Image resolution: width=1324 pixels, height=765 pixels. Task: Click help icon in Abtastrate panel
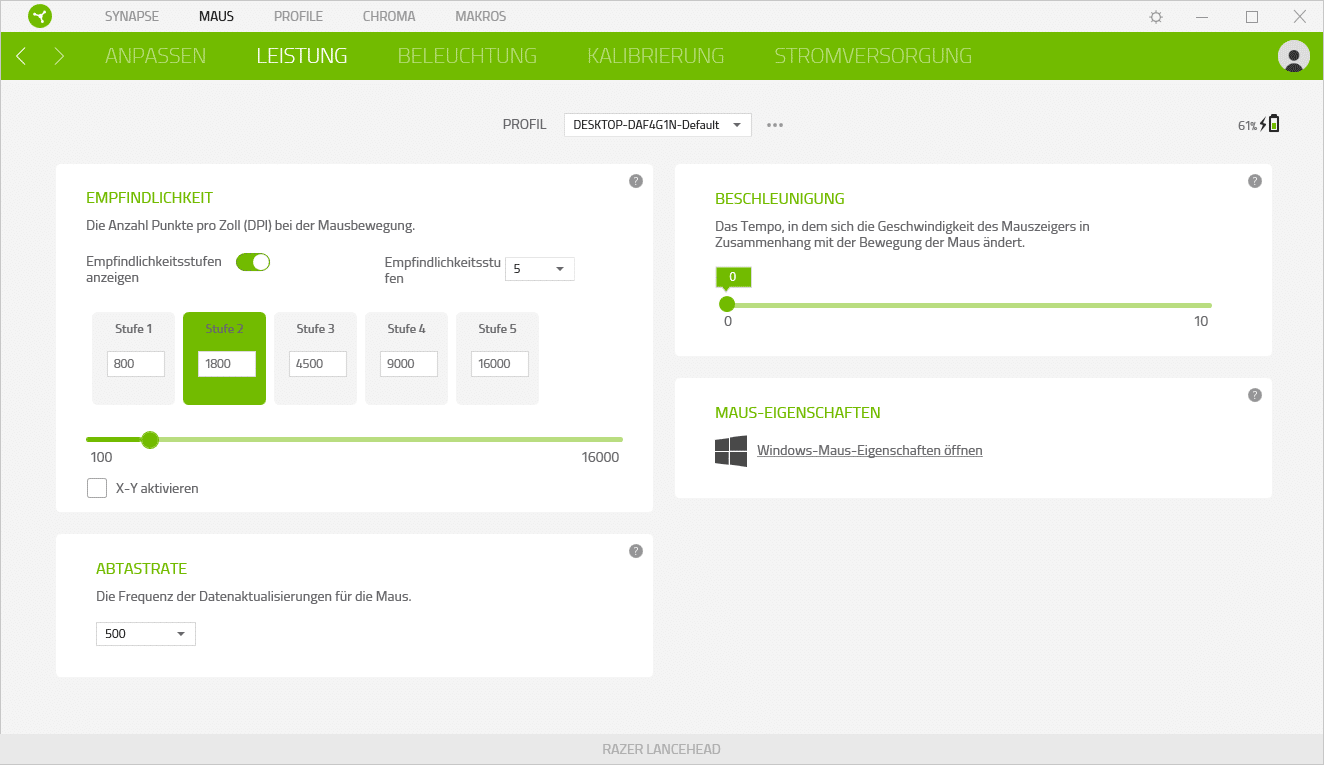pos(635,551)
